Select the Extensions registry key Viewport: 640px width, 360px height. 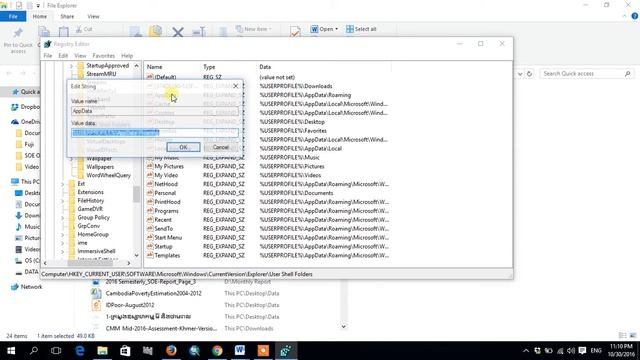[x=90, y=192]
